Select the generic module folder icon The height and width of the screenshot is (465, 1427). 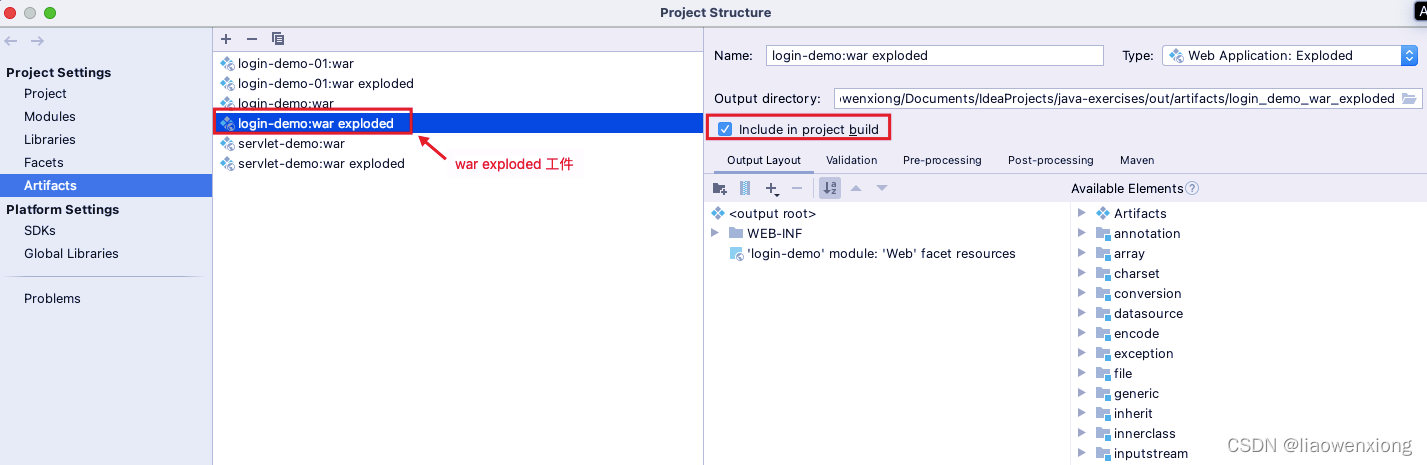[x=1103, y=394]
